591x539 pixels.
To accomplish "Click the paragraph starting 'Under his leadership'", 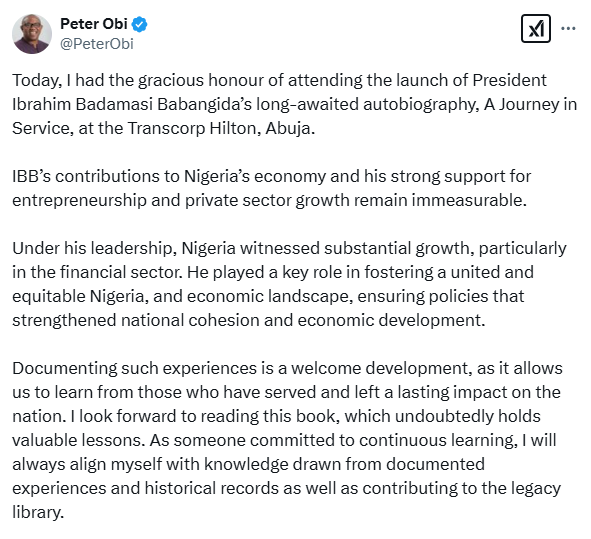I will coord(289,284).
